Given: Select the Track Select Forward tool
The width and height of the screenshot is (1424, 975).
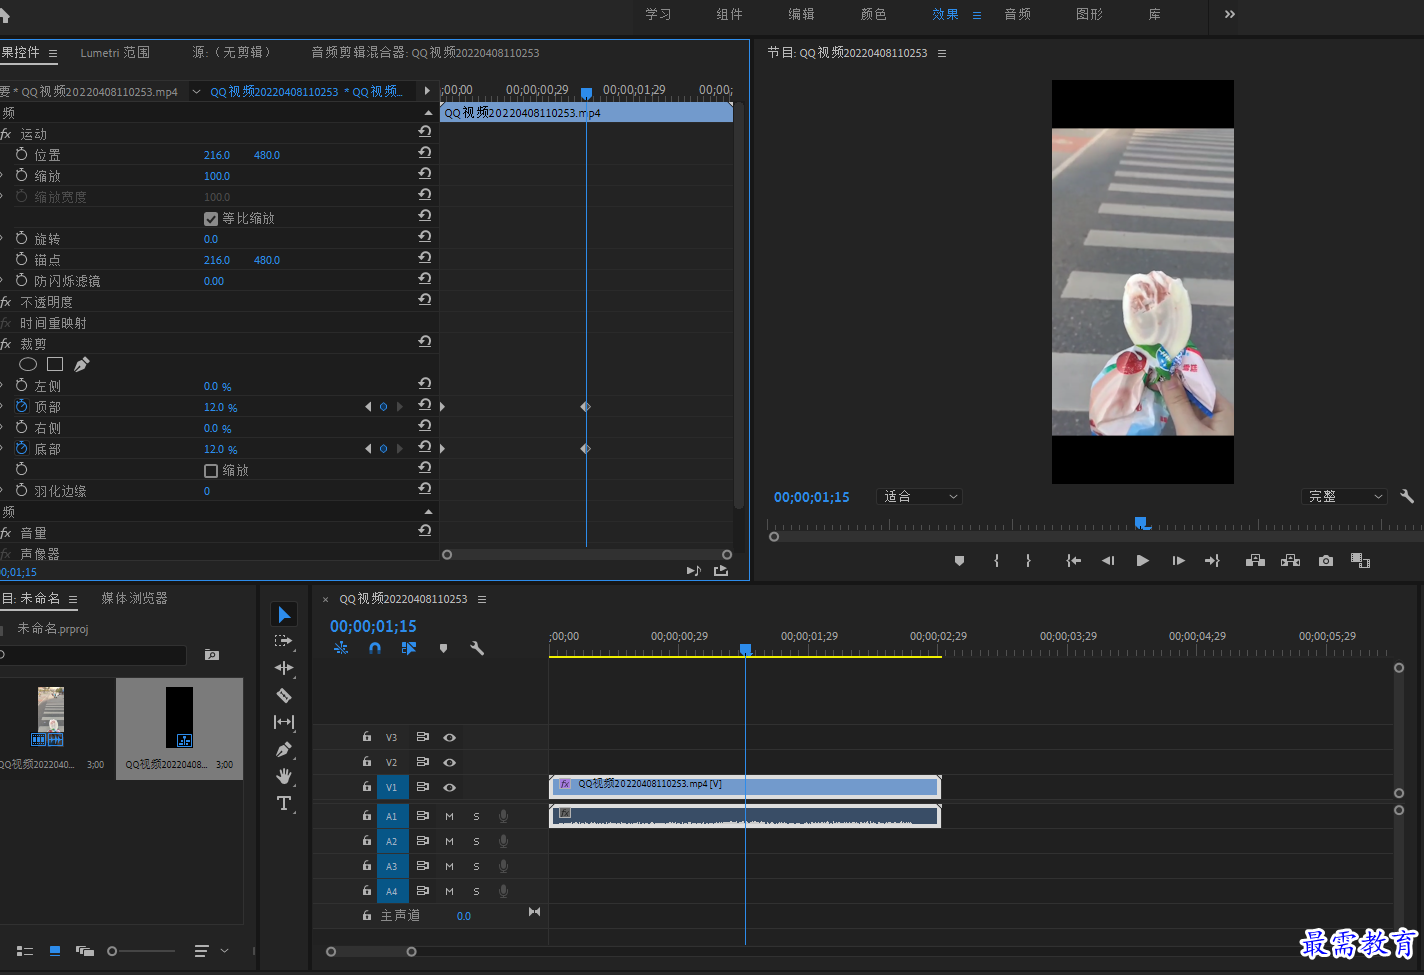Looking at the screenshot, I should tap(284, 641).
